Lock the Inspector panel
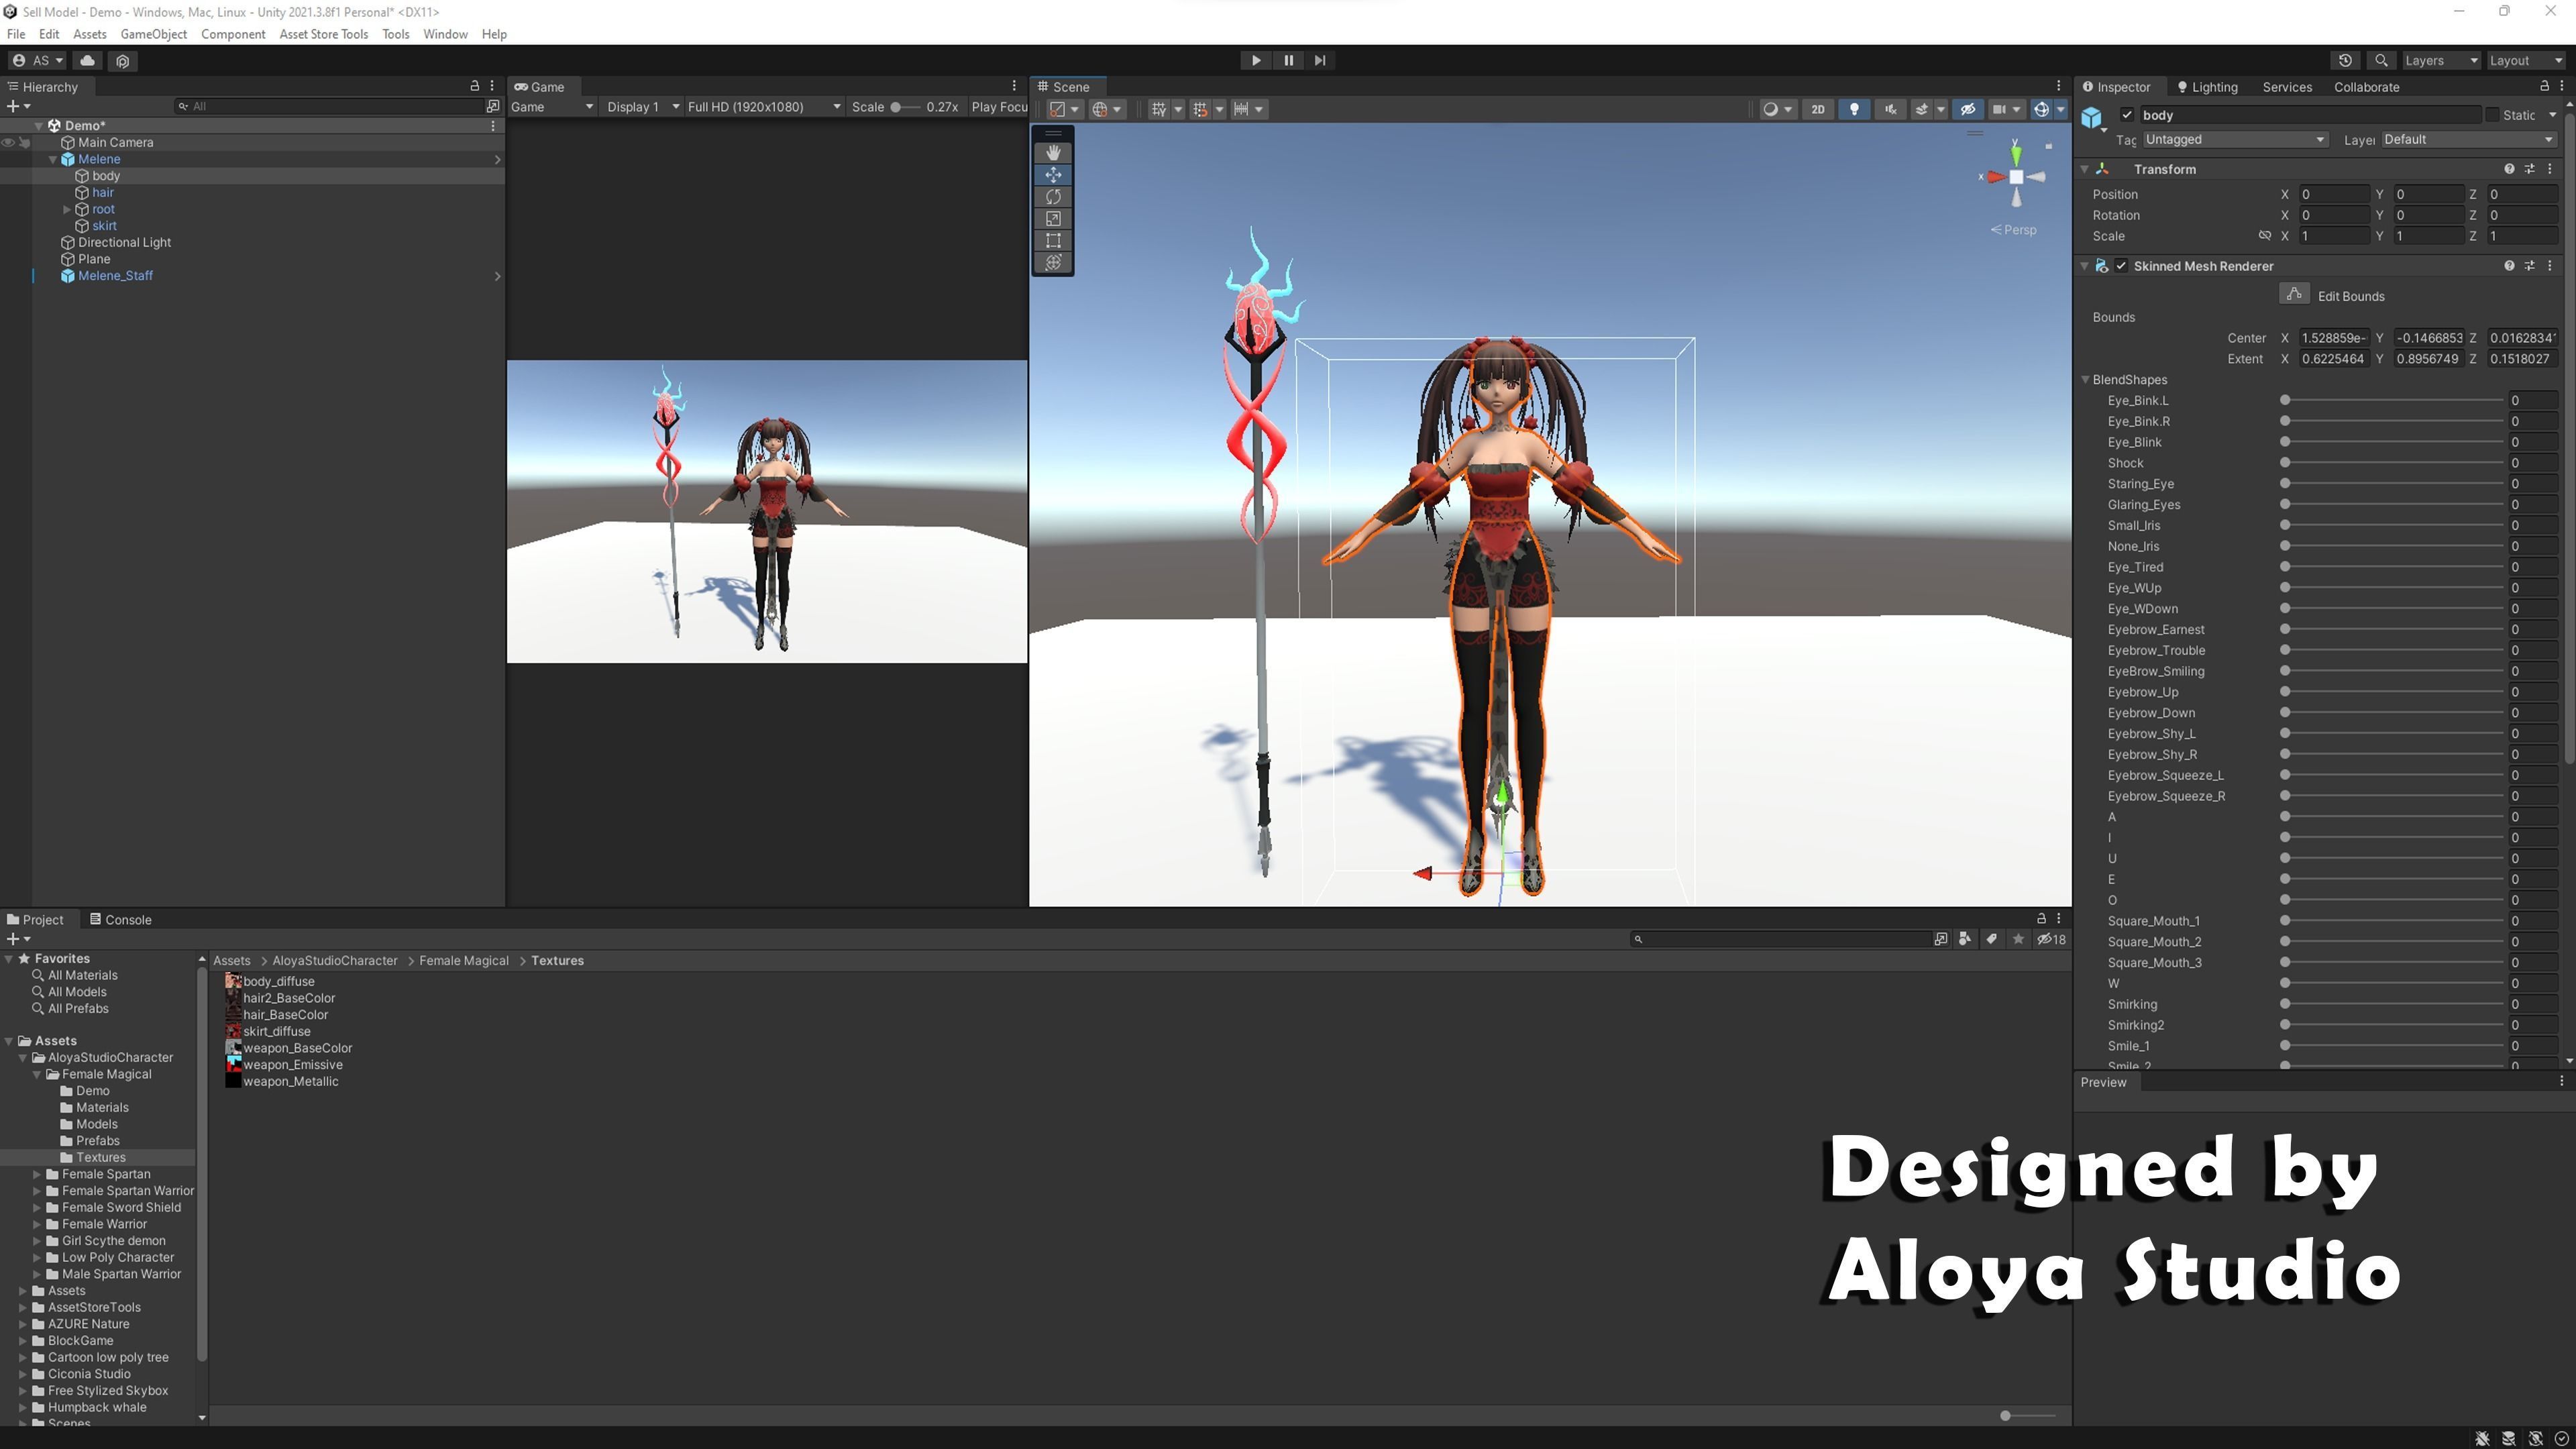The height and width of the screenshot is (1449, 2576). (x=2544, y=86)
